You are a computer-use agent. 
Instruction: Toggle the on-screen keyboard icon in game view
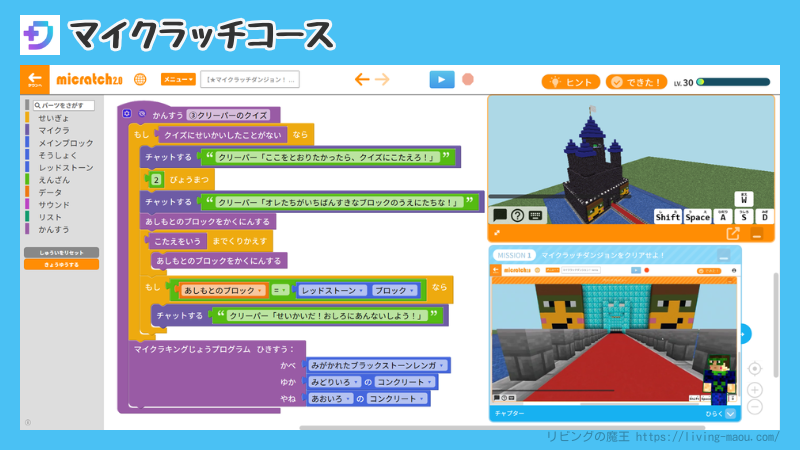(535, 215)
